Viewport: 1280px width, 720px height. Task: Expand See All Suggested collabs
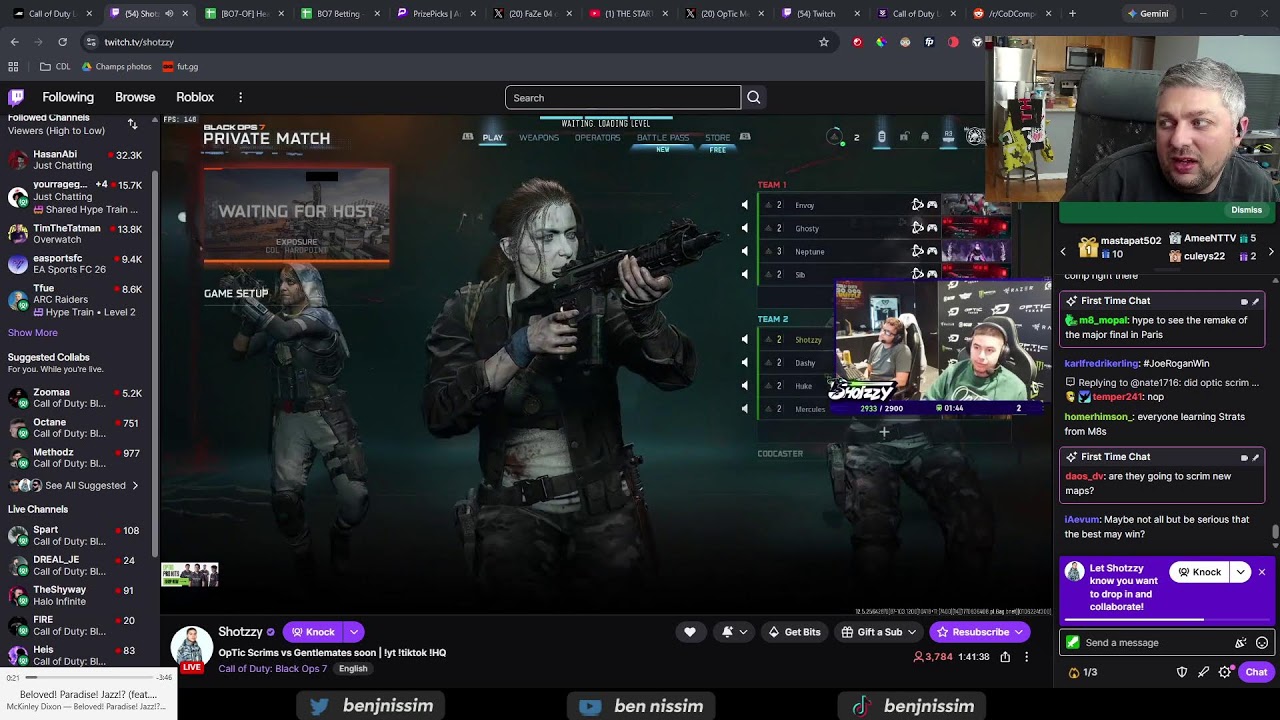73,485
